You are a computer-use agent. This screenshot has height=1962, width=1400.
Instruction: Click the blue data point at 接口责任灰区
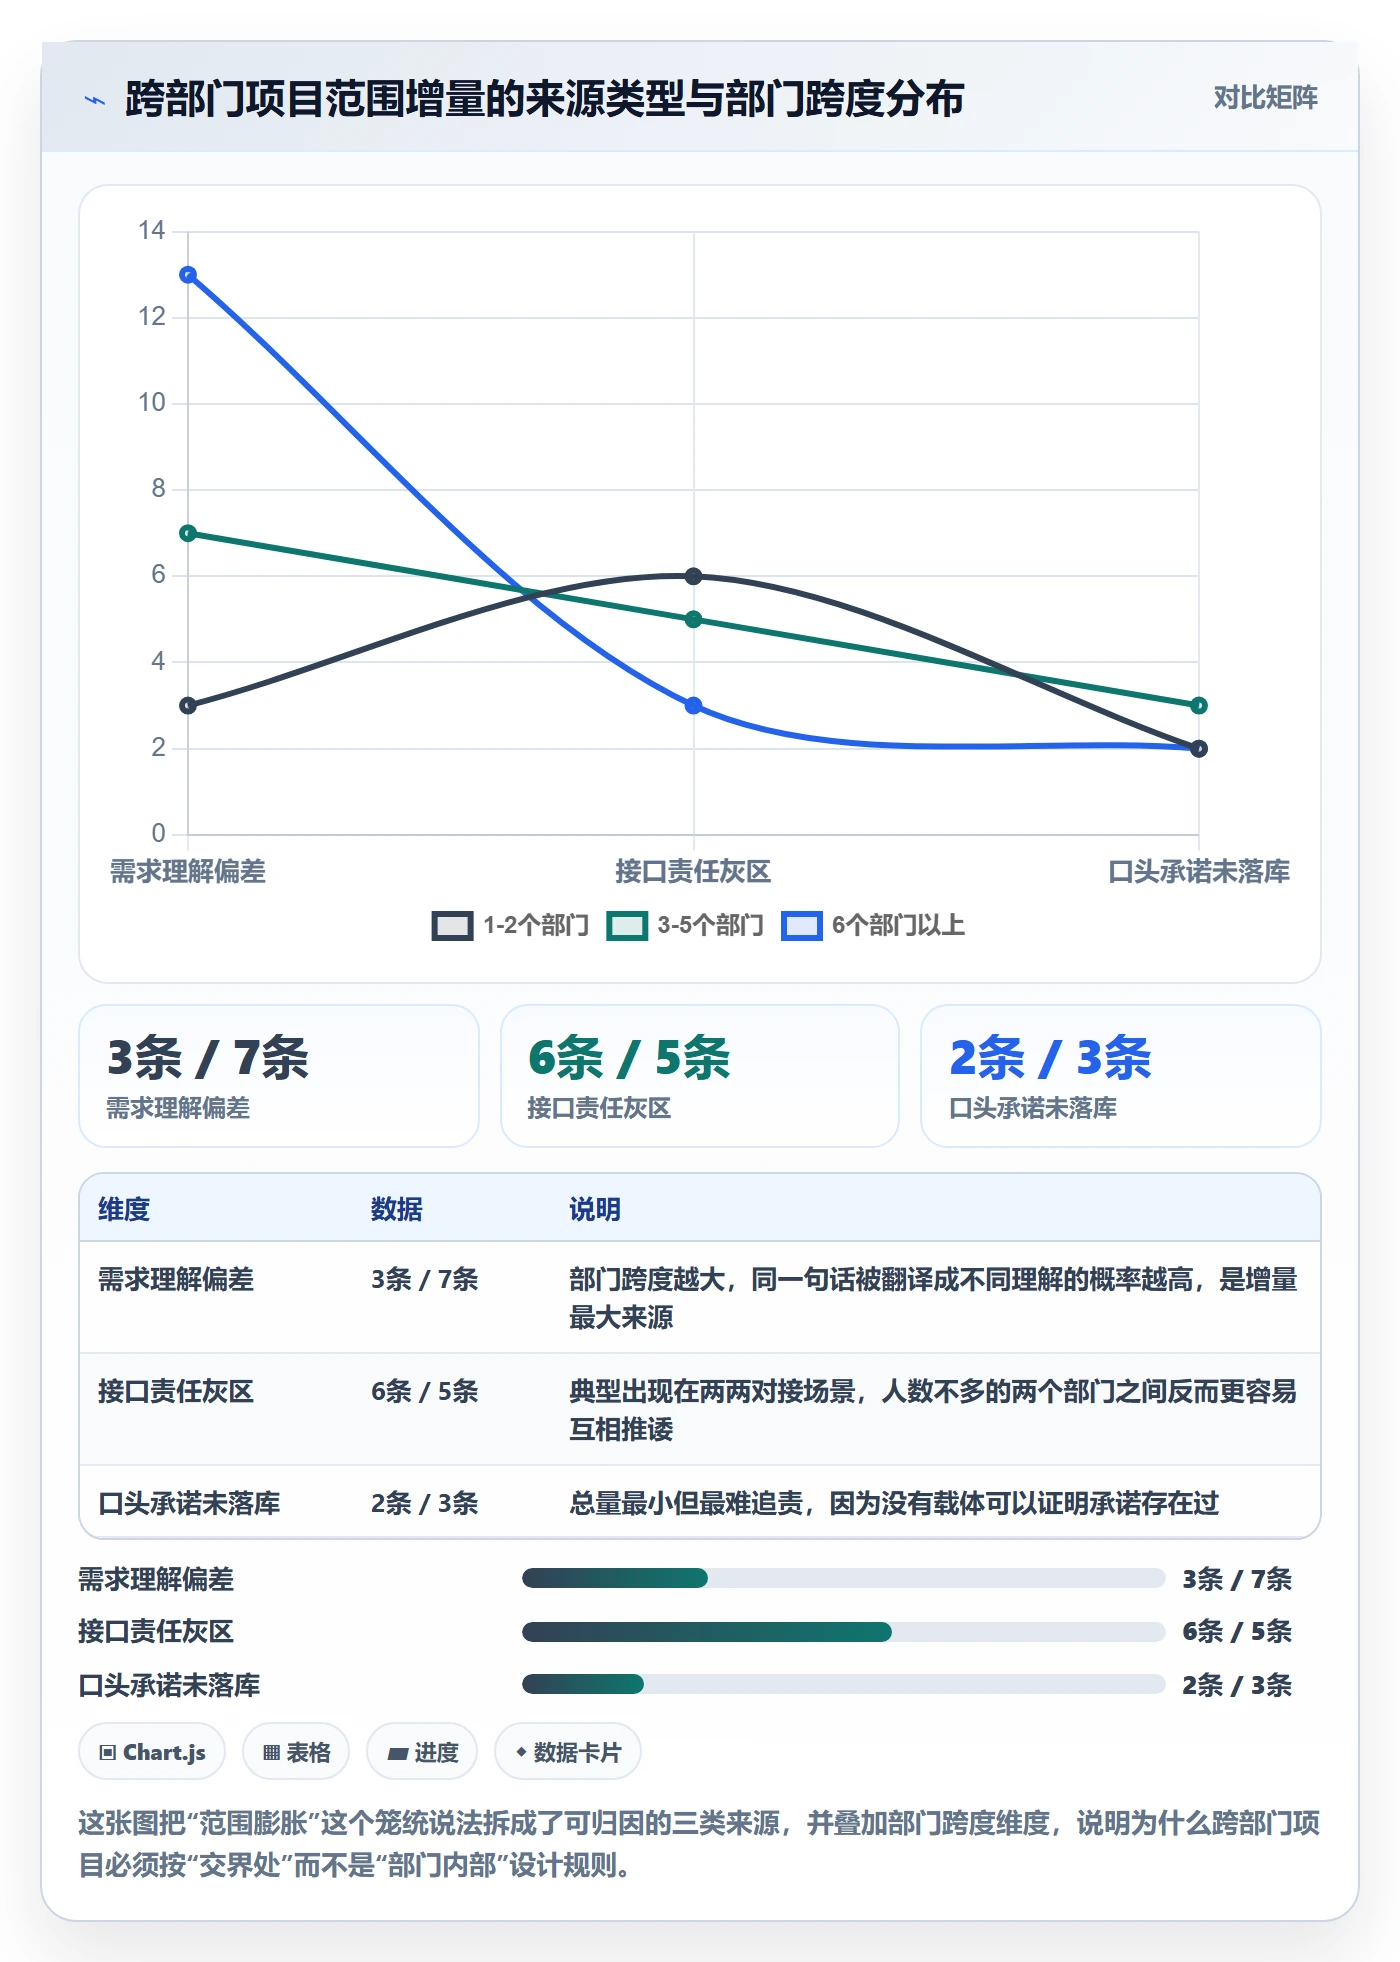tap(694, 706)
